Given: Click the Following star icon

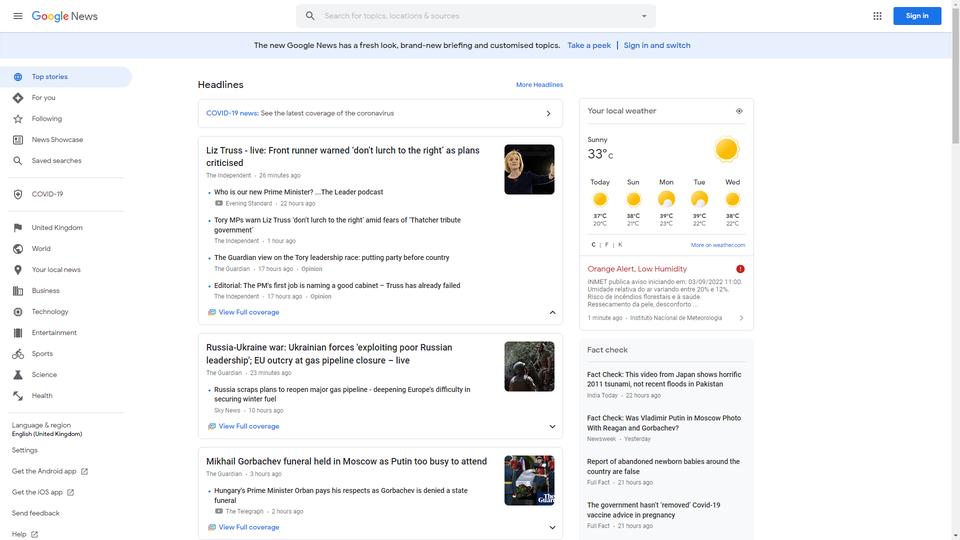Looking at the screenshot, I should 18,119.
